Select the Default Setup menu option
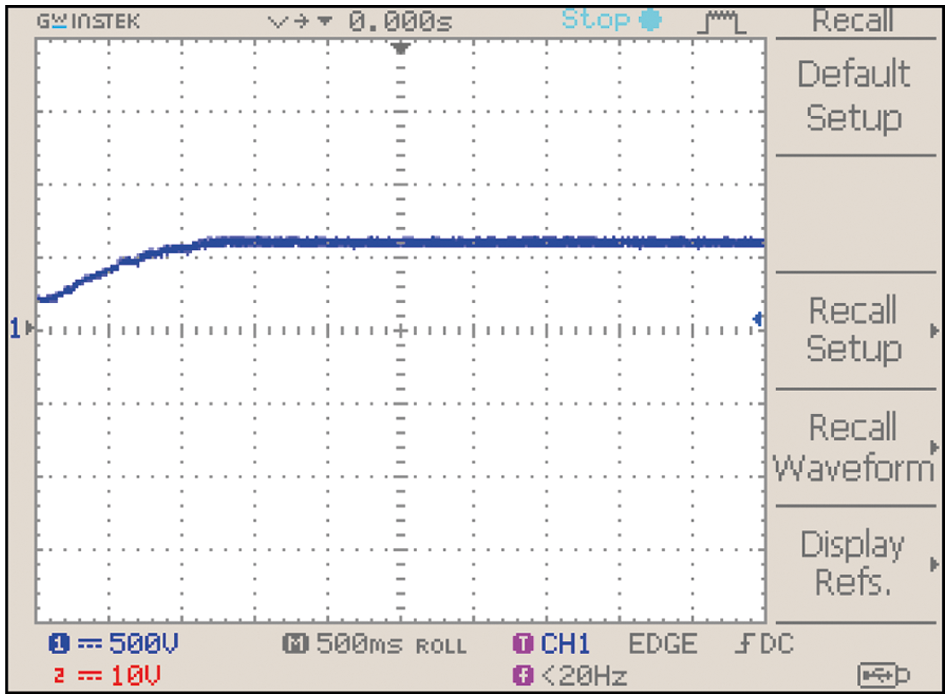This screenshot has width=950, height=699. (x=853, y=96)
